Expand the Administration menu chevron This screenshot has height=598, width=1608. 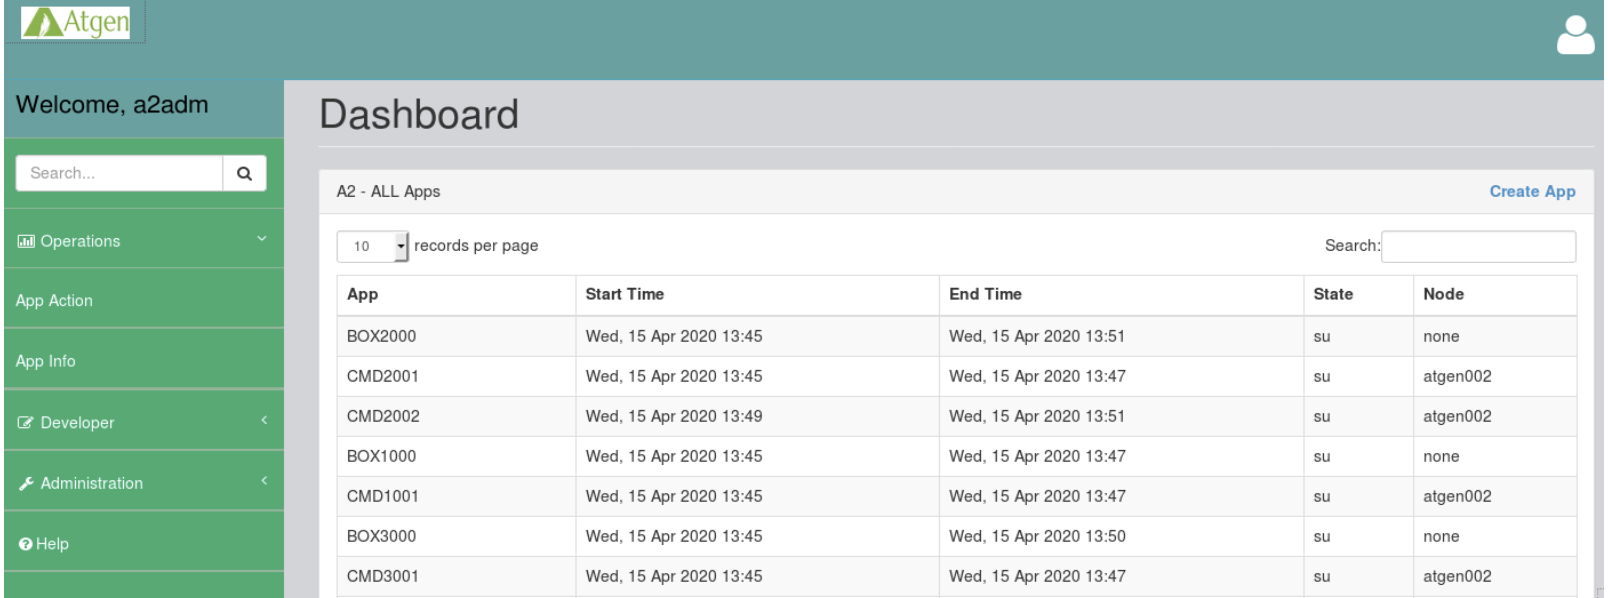tap(264, 481)
